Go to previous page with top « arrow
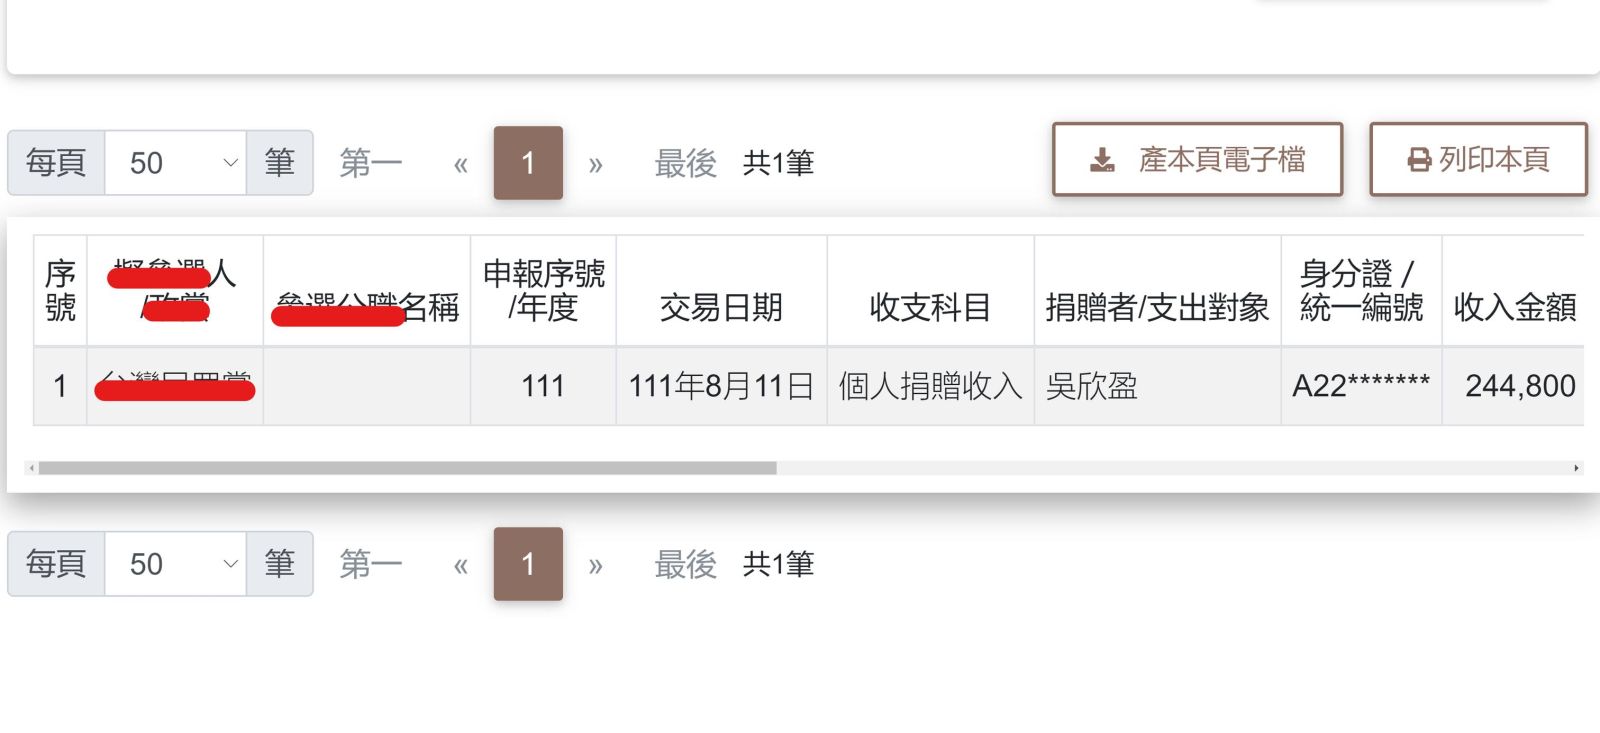This screenshot has height=733, width=1600. (x=460, y=164)
